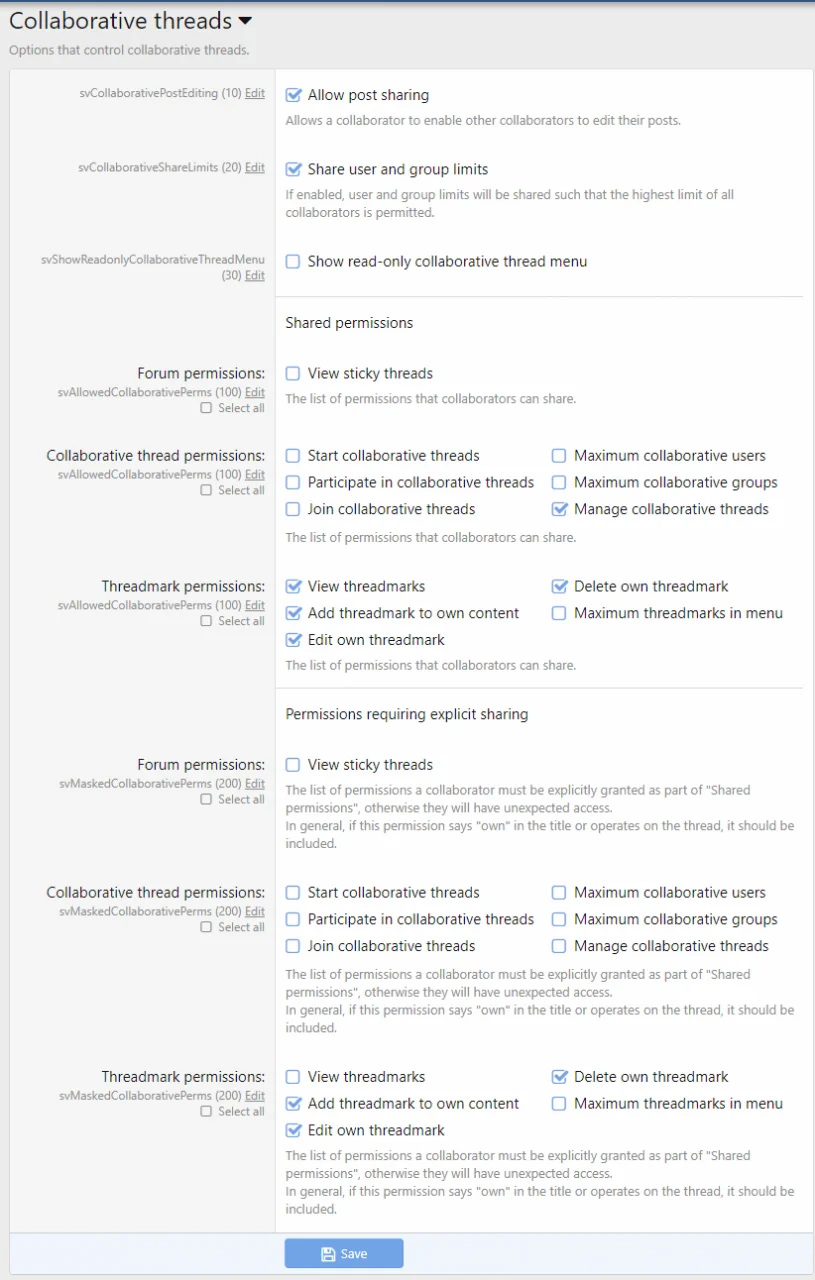This screenshot has width=815, height=1280.
Task: Check View sticky threads under Shared permissions
Action: click(x=293, y=373)
